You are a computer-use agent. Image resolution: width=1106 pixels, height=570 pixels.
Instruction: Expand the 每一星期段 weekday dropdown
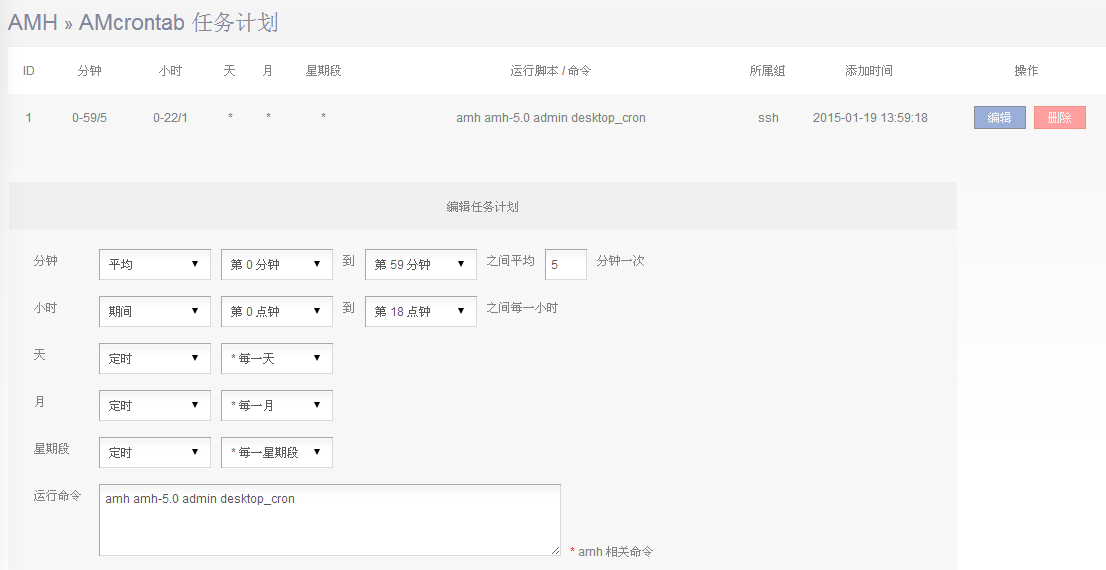pos(276,452)
